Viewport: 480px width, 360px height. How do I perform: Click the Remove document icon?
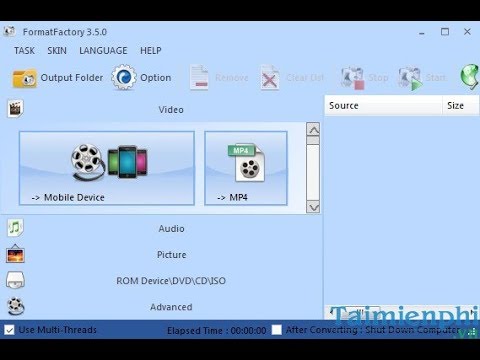pos(199,77)
